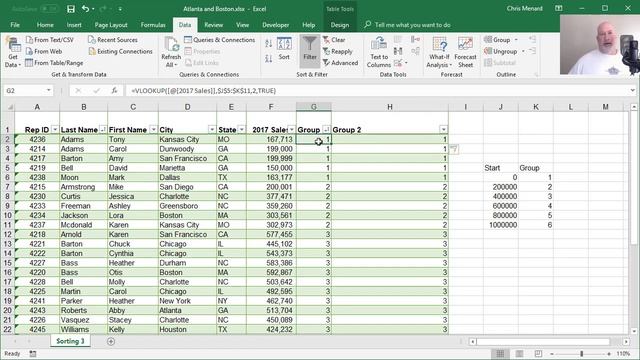The height and width of the screenshot is (360, 640).
Task: Launch Text to Columns
Action: tap(379, 52)
